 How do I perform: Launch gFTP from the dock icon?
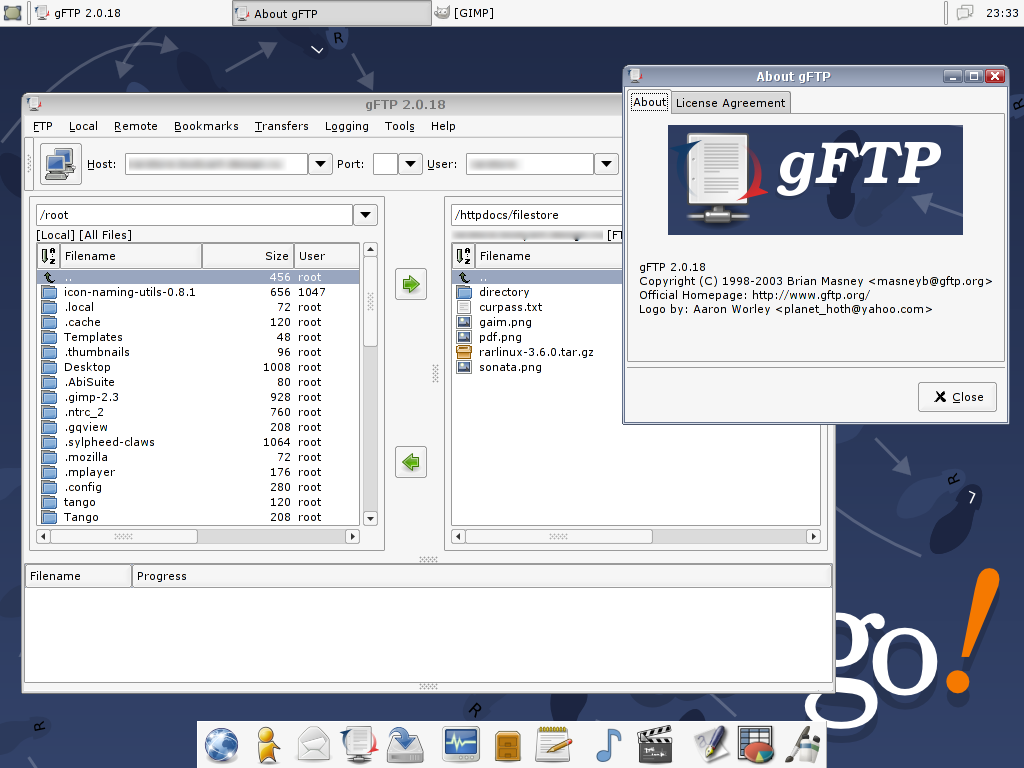tap(359, 745)
